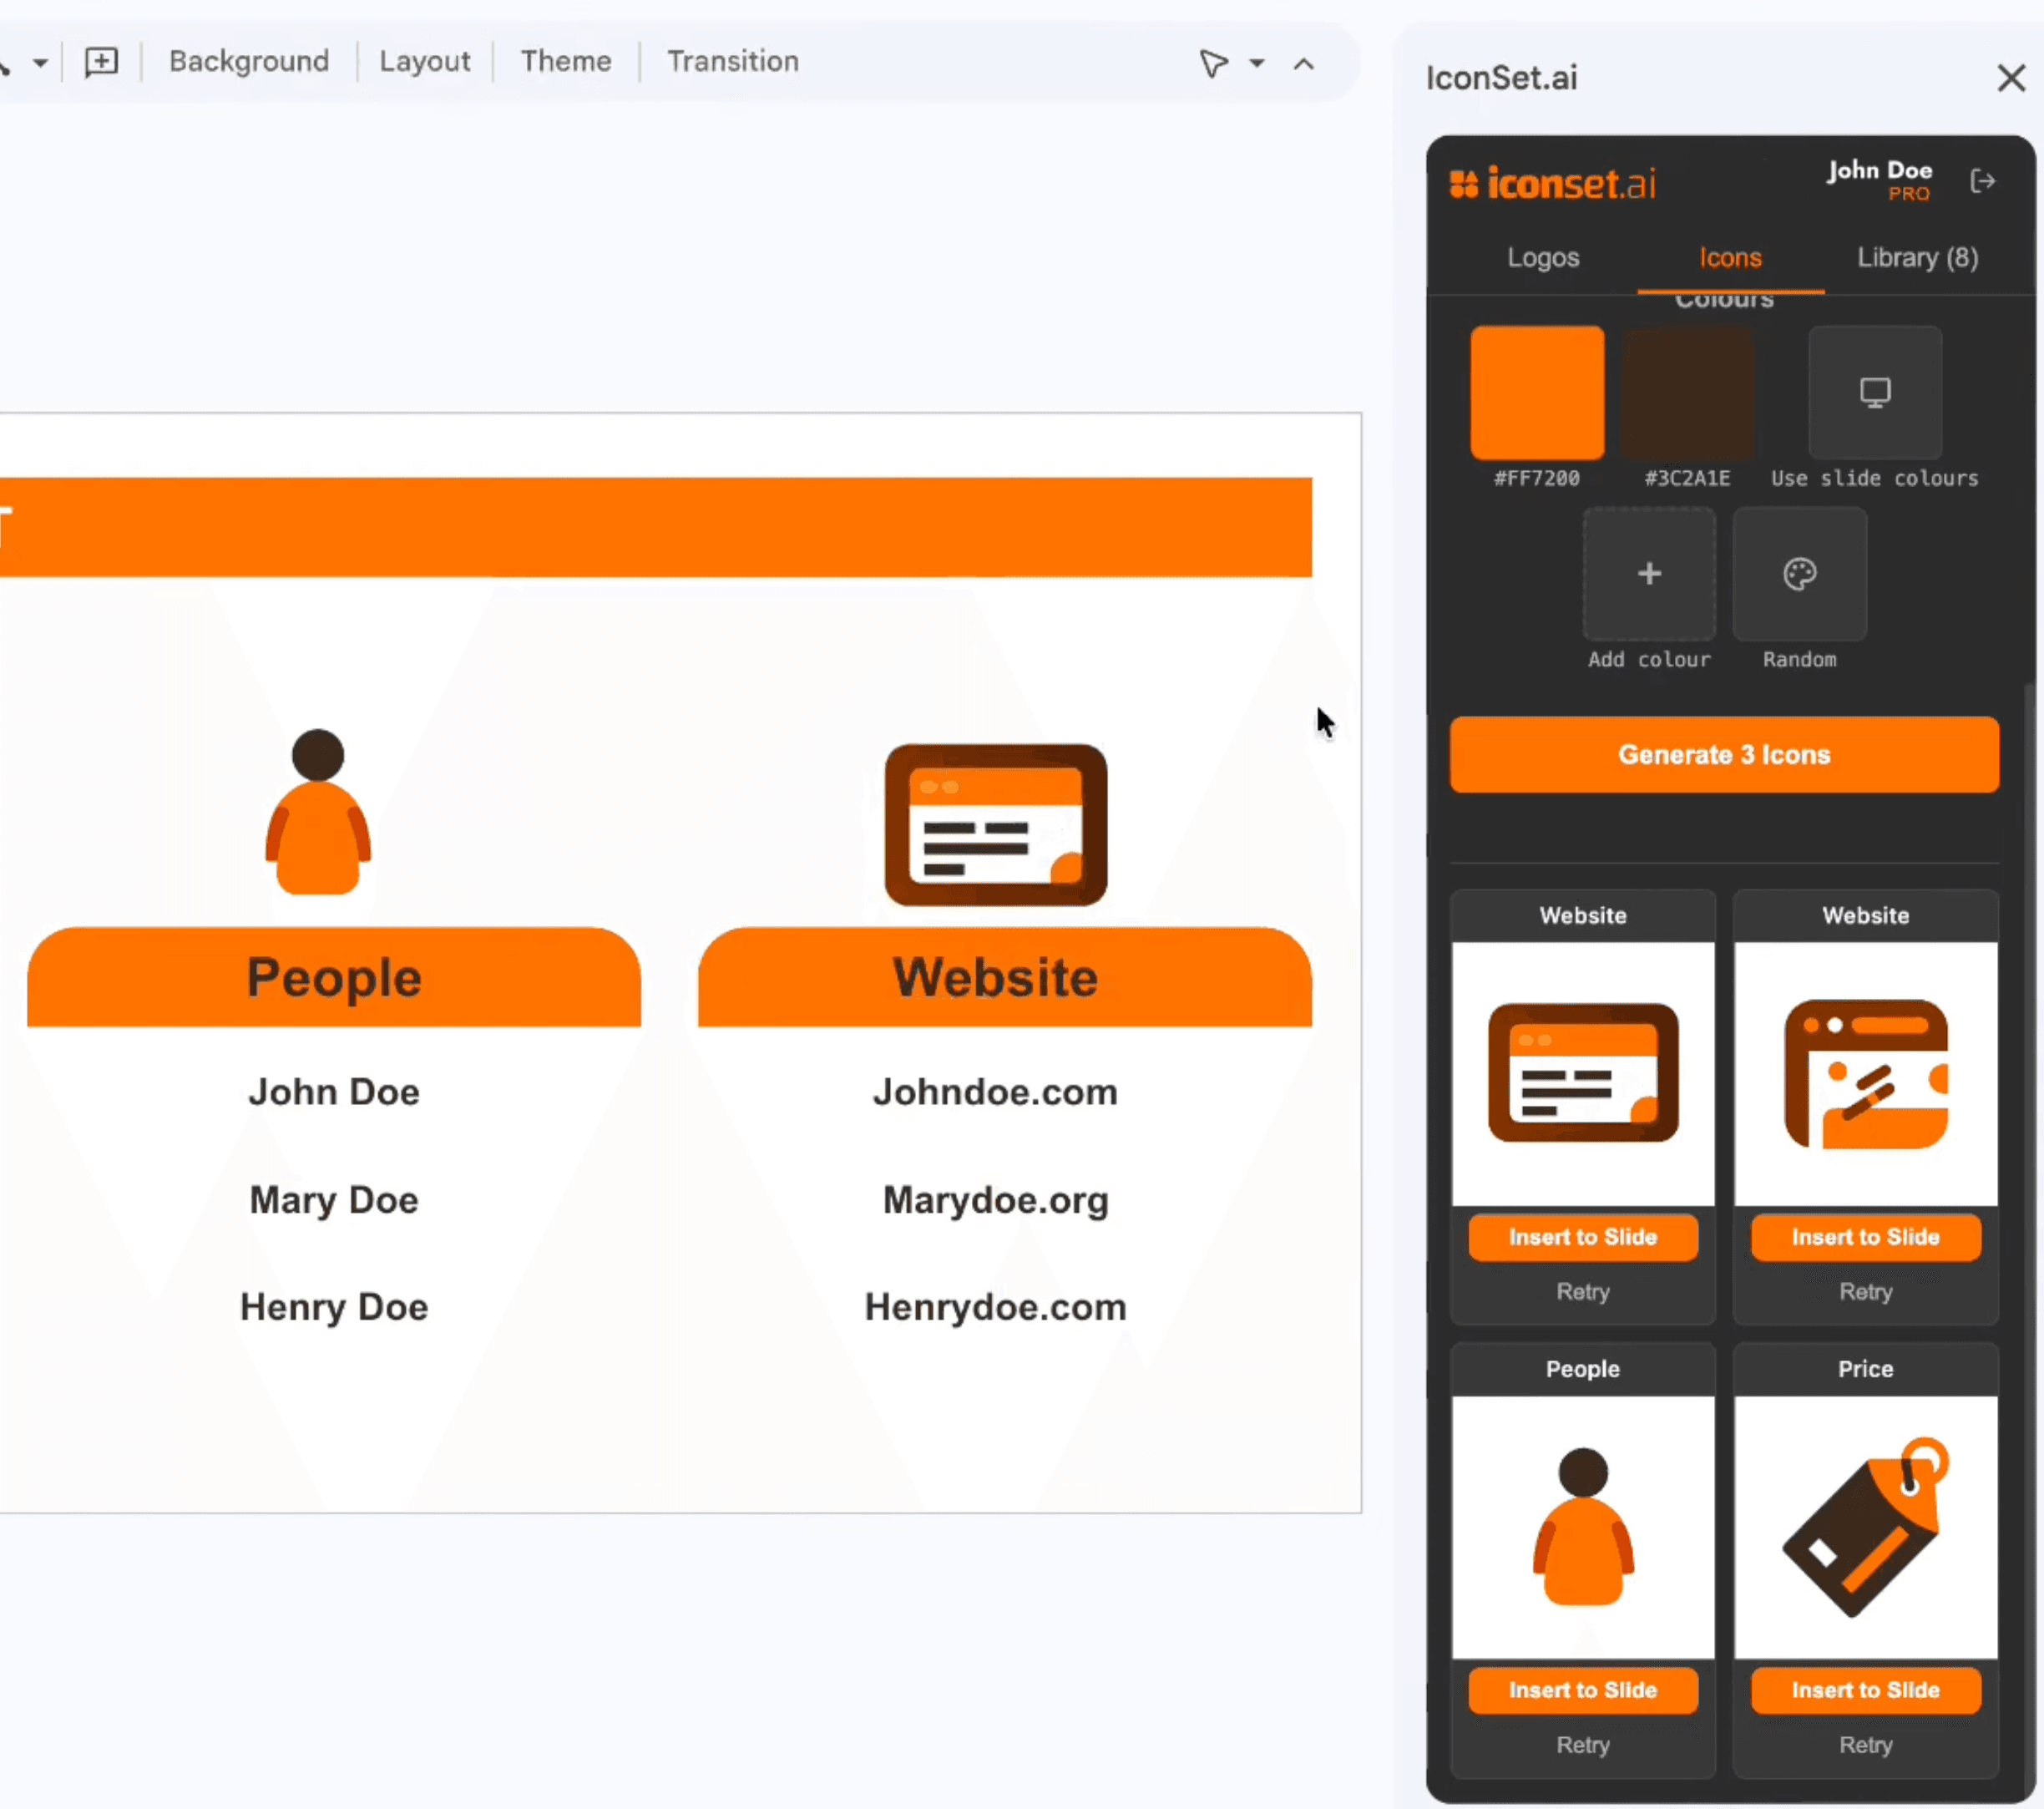The width and height of the screenshot is (2044, 1809).
Task: Select the #FF7200 orange colour swatch
Action: 1537,393
